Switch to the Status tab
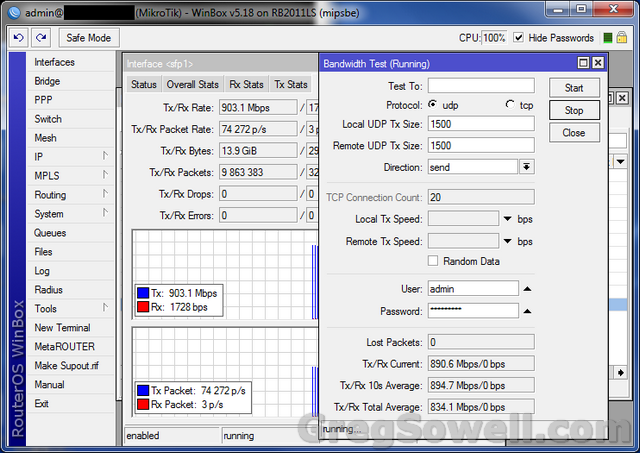Image resolution: width=640 pixels, height=453 pixels. pyautogui.click(x=144, y=84)
